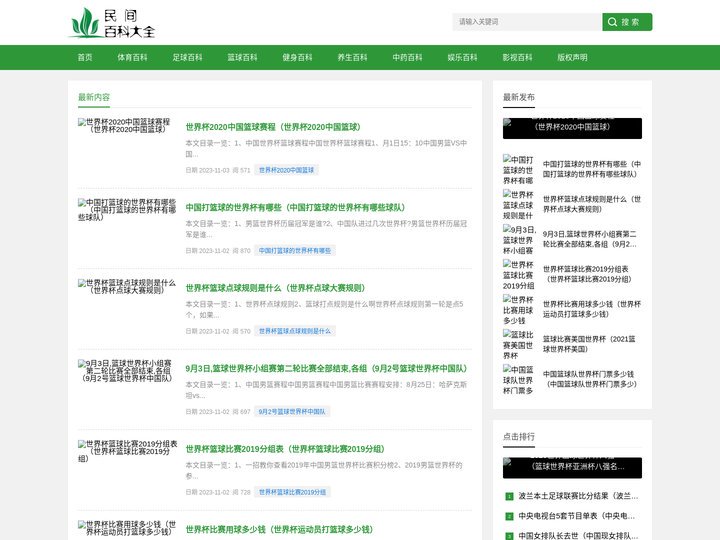
Task: Click date 日期 2023-11-03 of first article
Action: click(207, 170)
